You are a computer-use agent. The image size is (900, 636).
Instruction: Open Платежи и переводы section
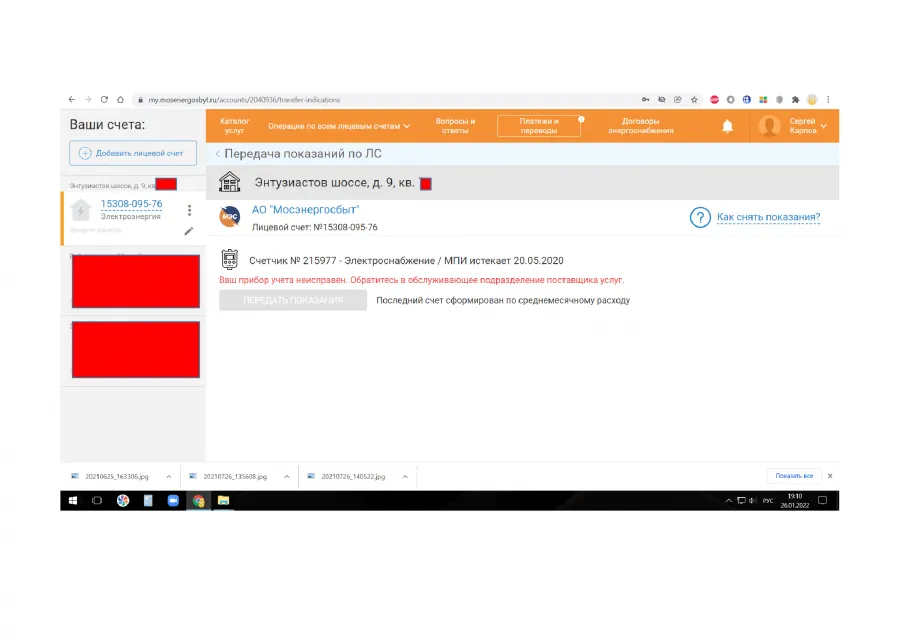point(539,126)
